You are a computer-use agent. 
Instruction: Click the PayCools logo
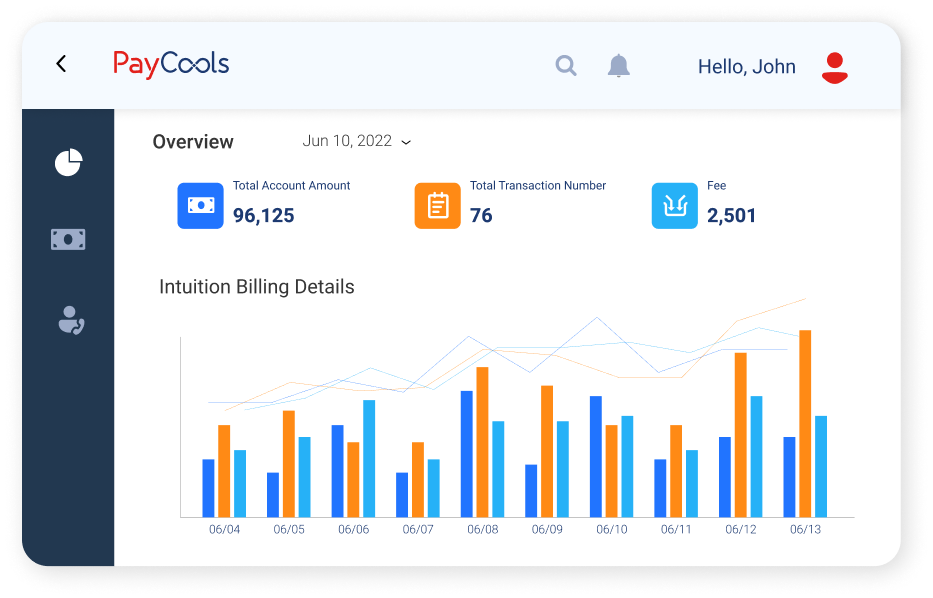point(171,64)
